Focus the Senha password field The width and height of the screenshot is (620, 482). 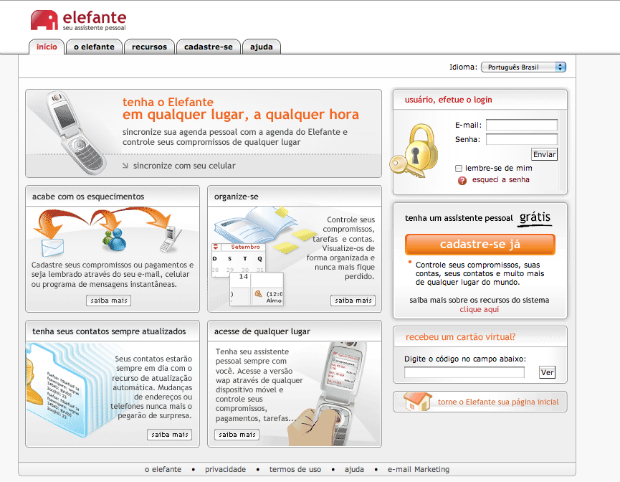pyautogui.click(x=522, y=139)
